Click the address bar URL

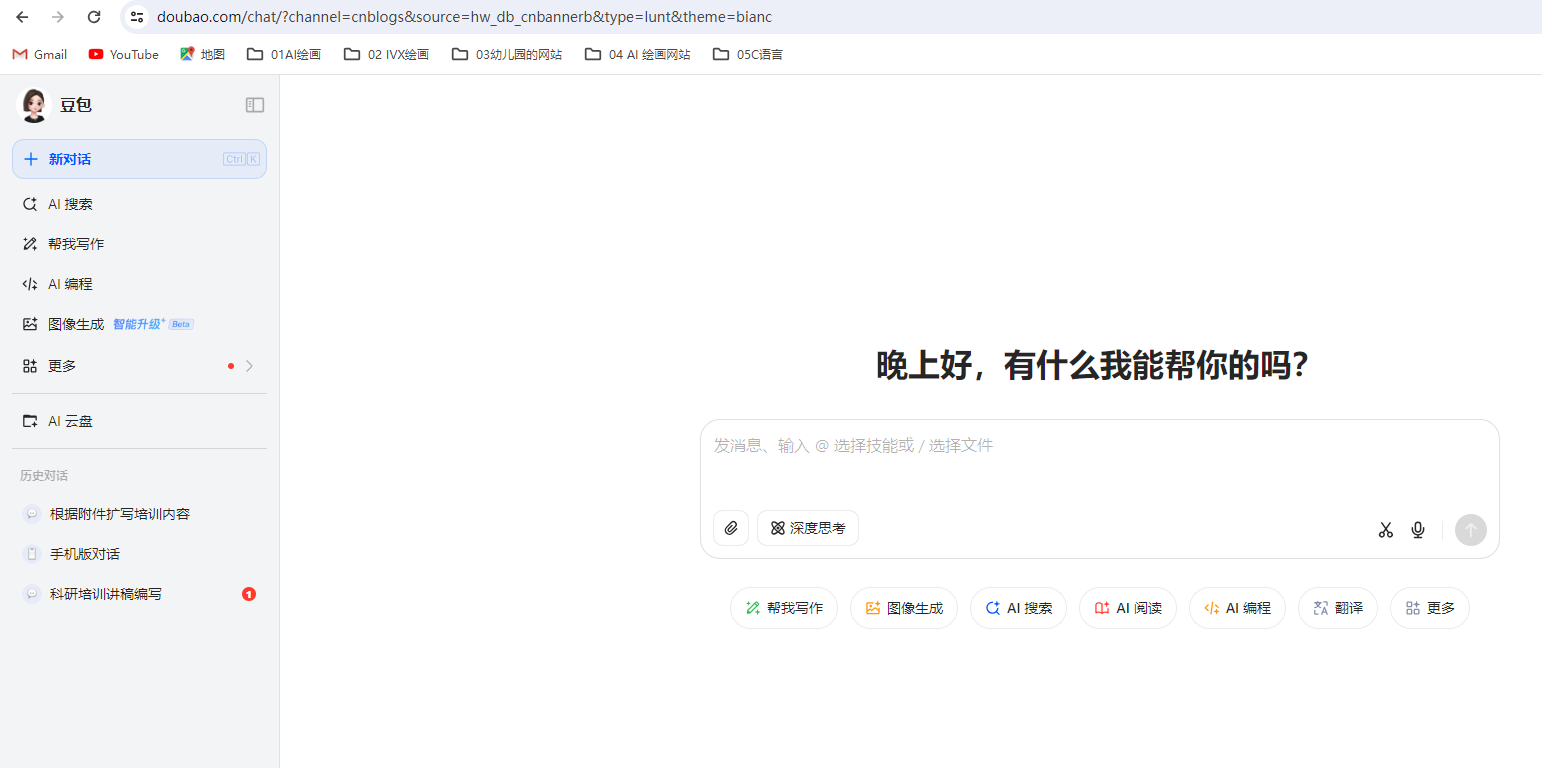click(464, 17)
